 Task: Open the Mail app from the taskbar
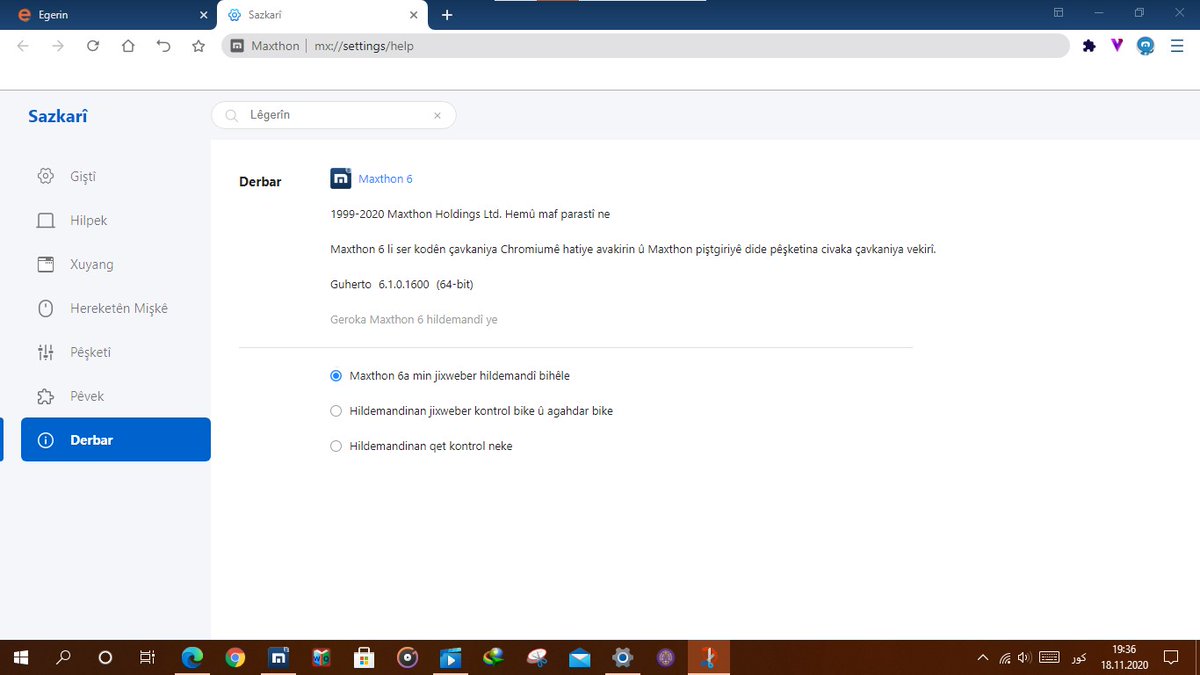point(580,657)
